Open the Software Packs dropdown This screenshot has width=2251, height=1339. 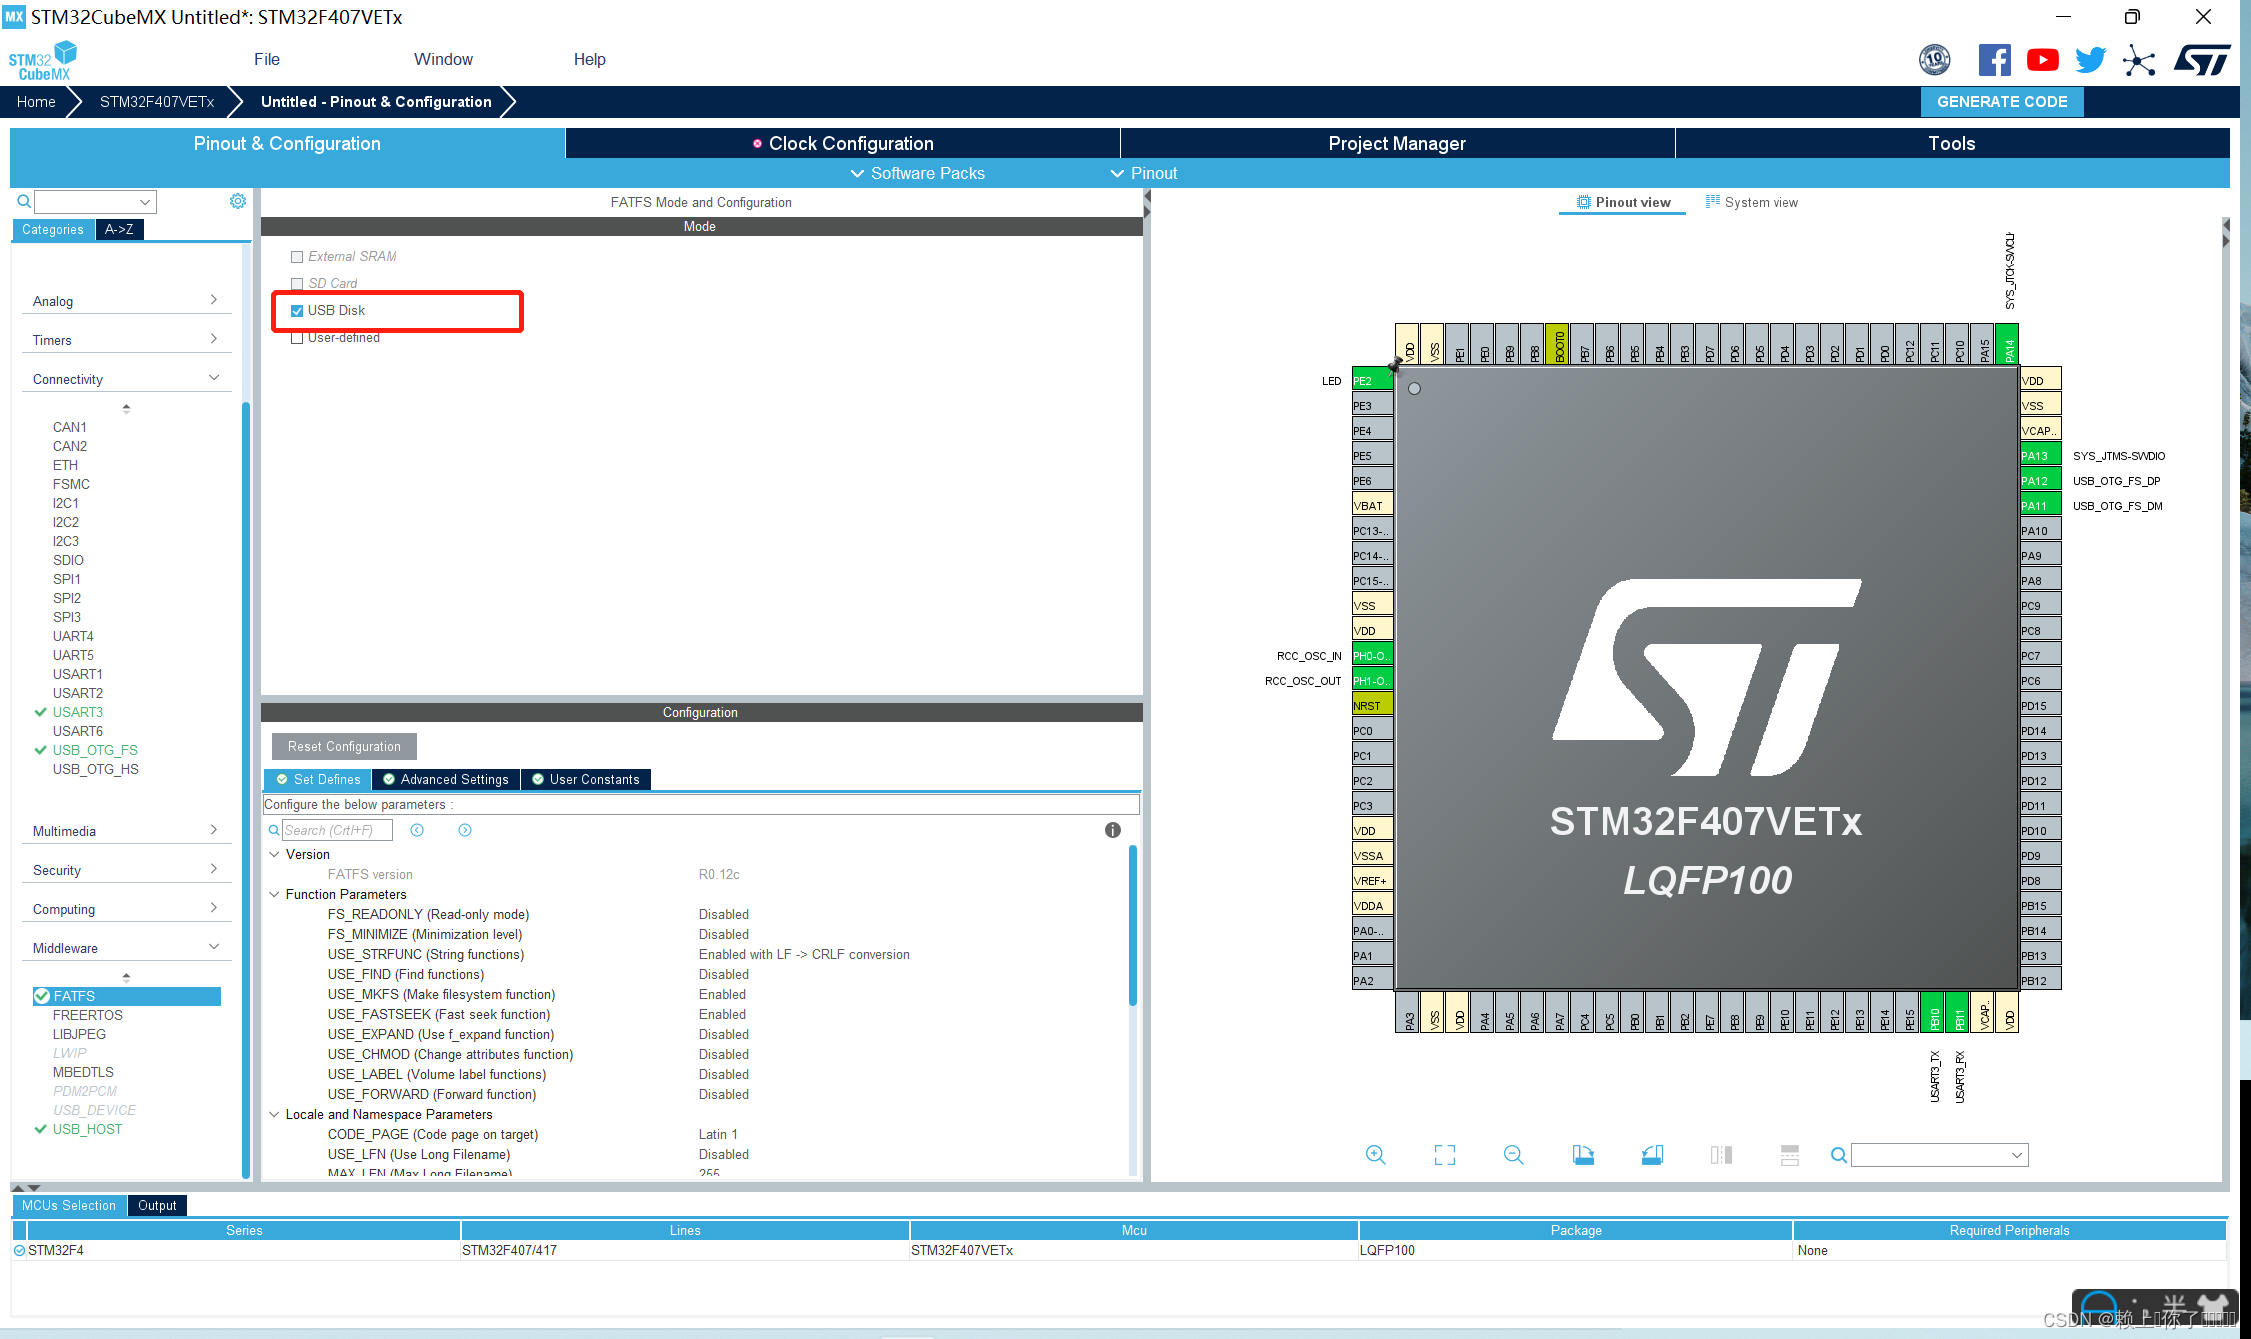[x=917, y=173]
